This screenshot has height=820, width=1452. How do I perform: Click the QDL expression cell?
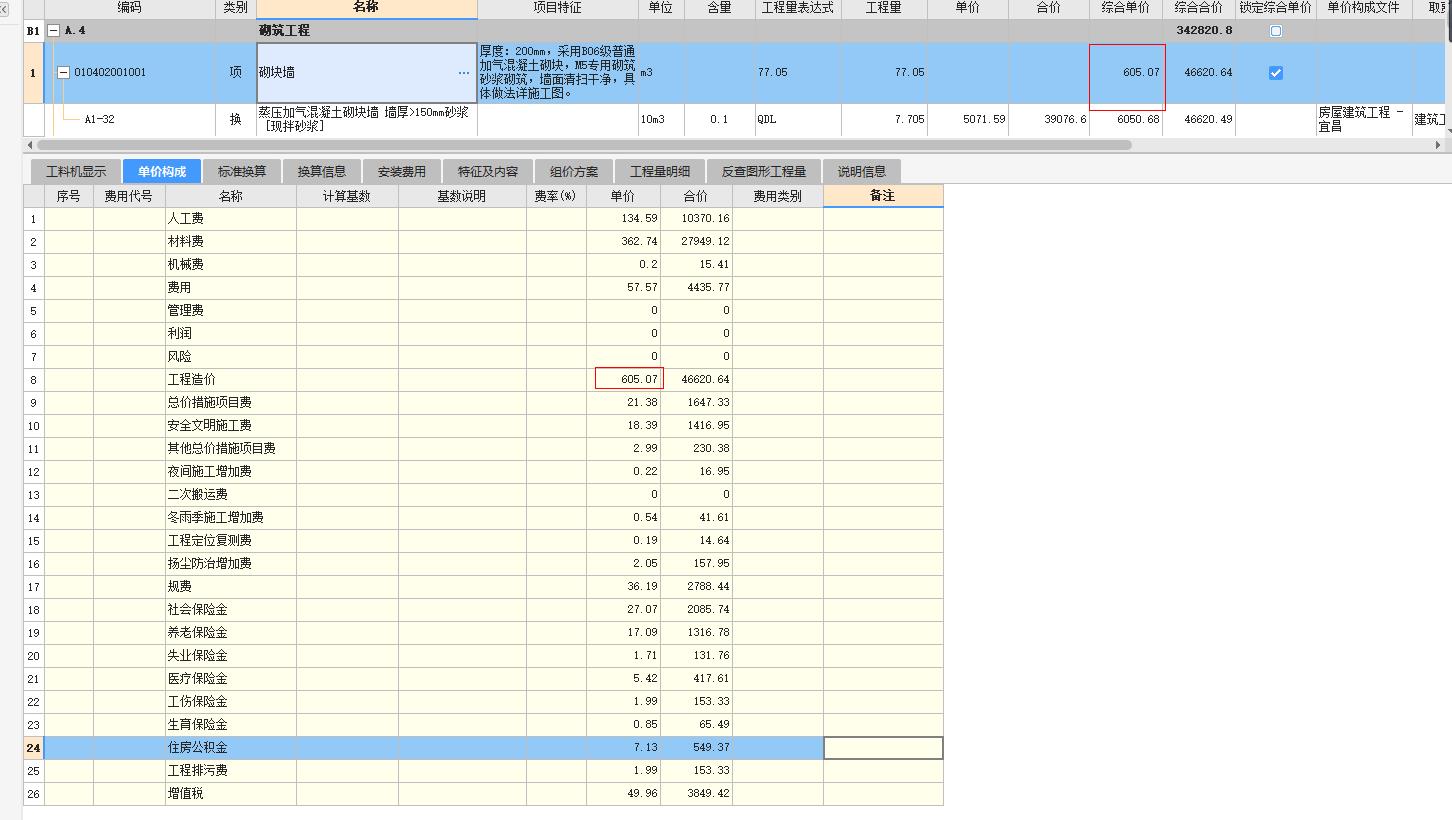click(x=798, y=119)
